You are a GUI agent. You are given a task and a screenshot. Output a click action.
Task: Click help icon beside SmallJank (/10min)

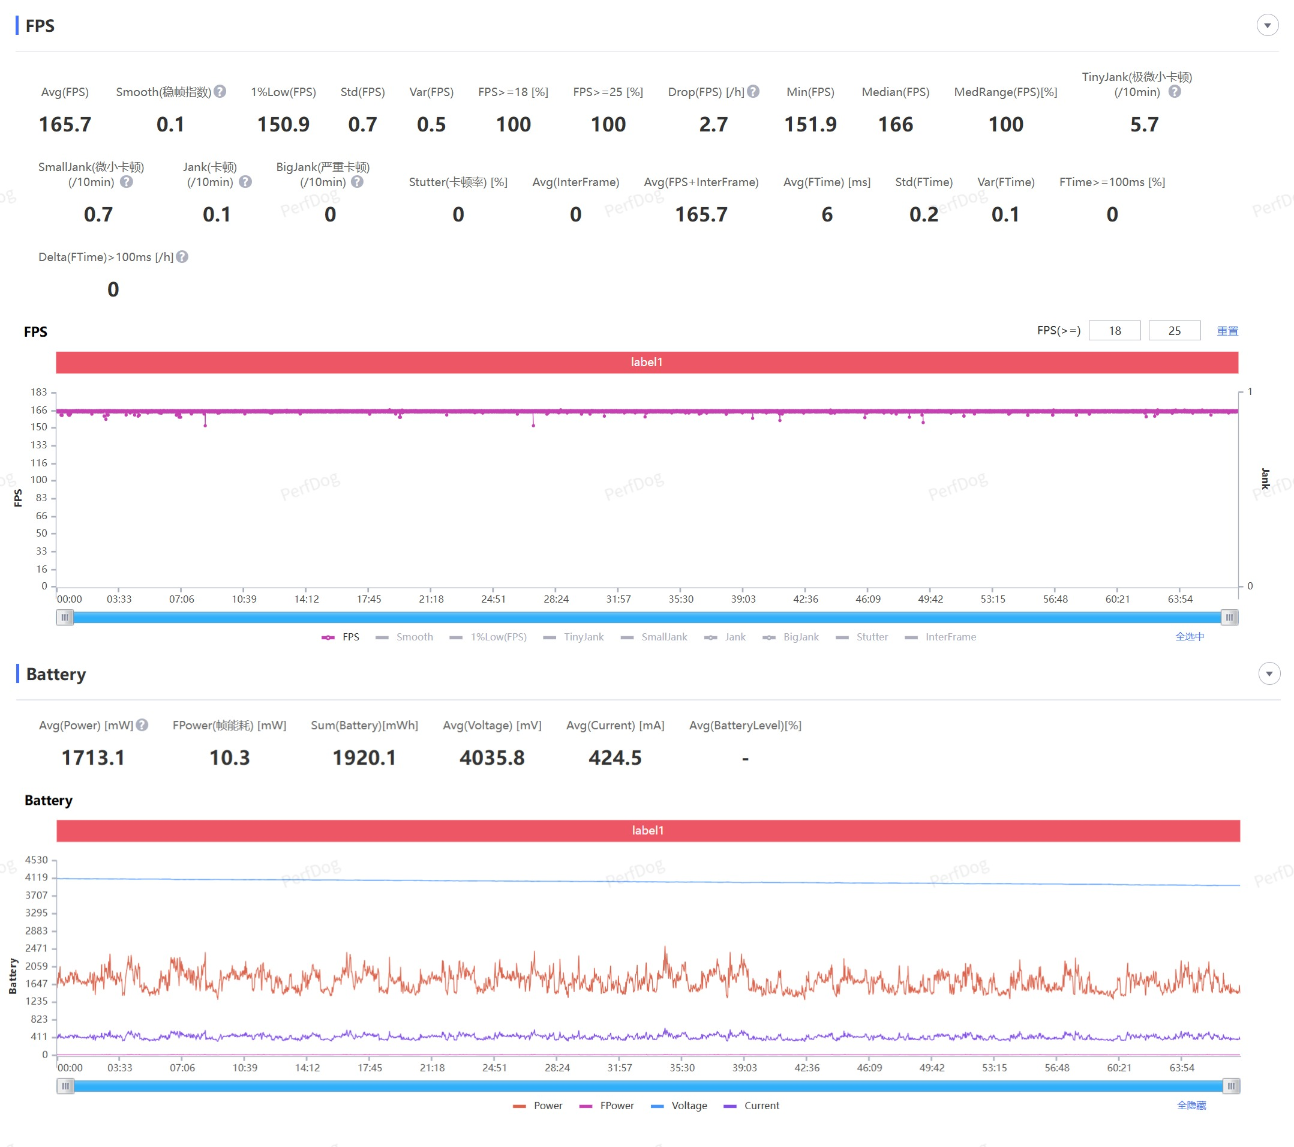coord(126,182)
